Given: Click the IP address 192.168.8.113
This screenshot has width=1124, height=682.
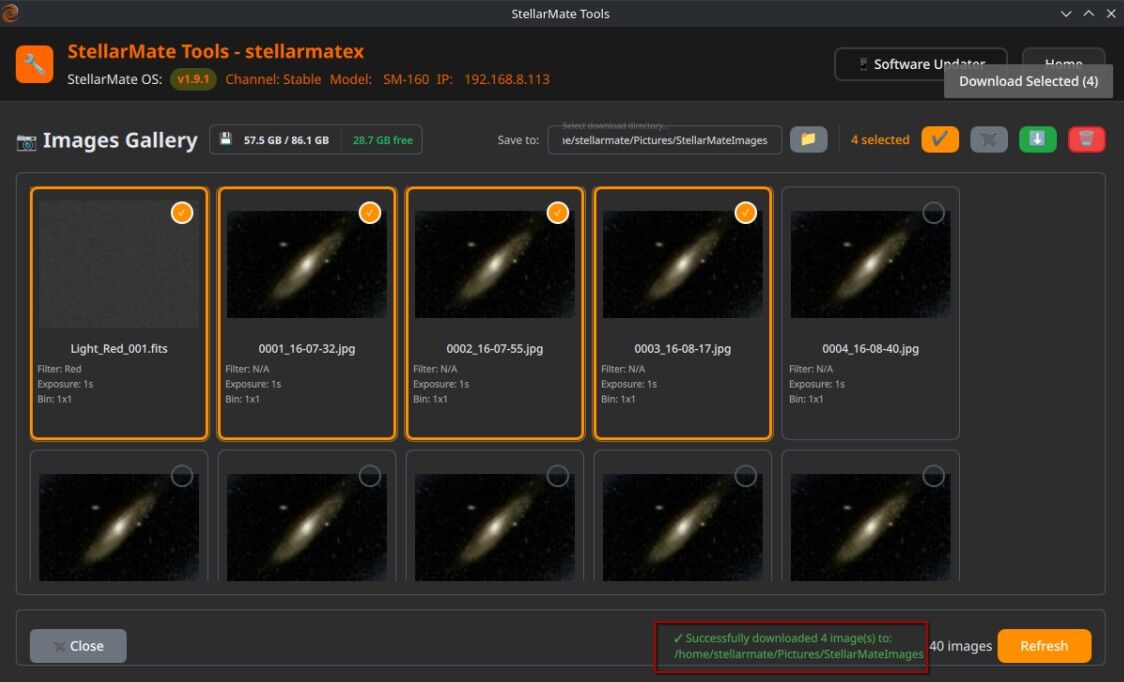Looking at the screenshot, I should pyautogui.click(x=507, y=79).
